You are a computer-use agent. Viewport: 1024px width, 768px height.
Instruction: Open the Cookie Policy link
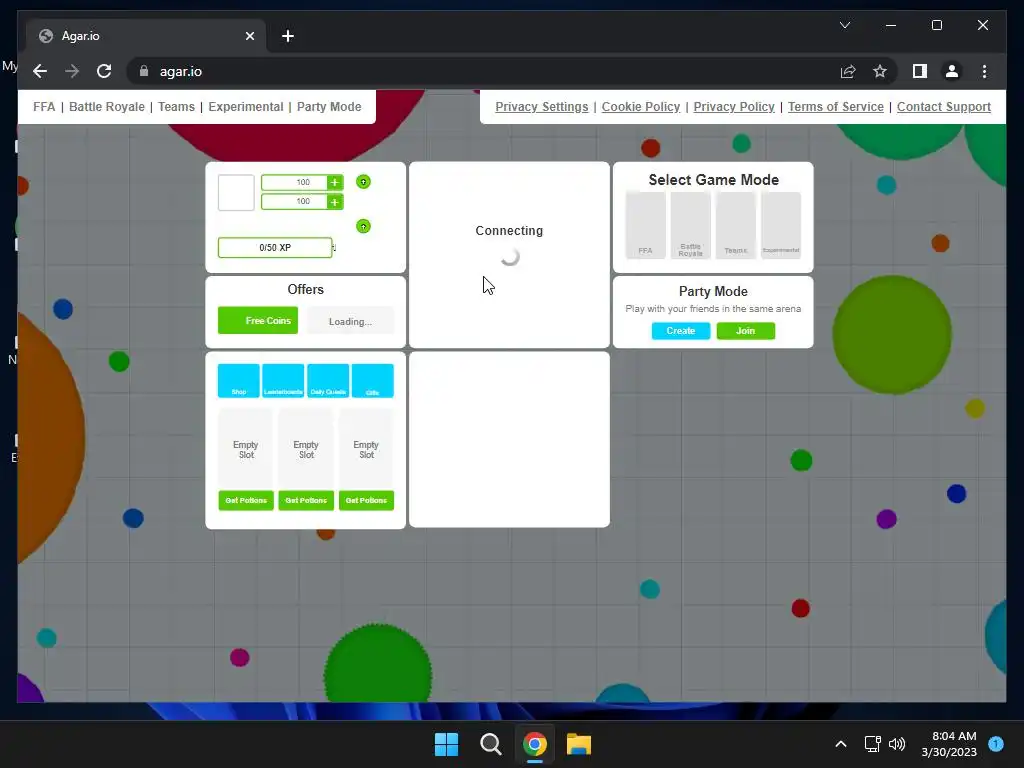pos(641,106)
